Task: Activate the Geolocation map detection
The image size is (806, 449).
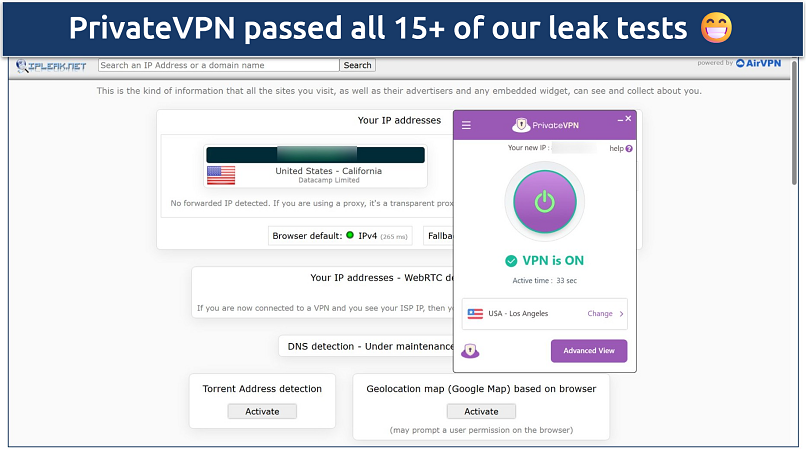Action: point(481,411)
